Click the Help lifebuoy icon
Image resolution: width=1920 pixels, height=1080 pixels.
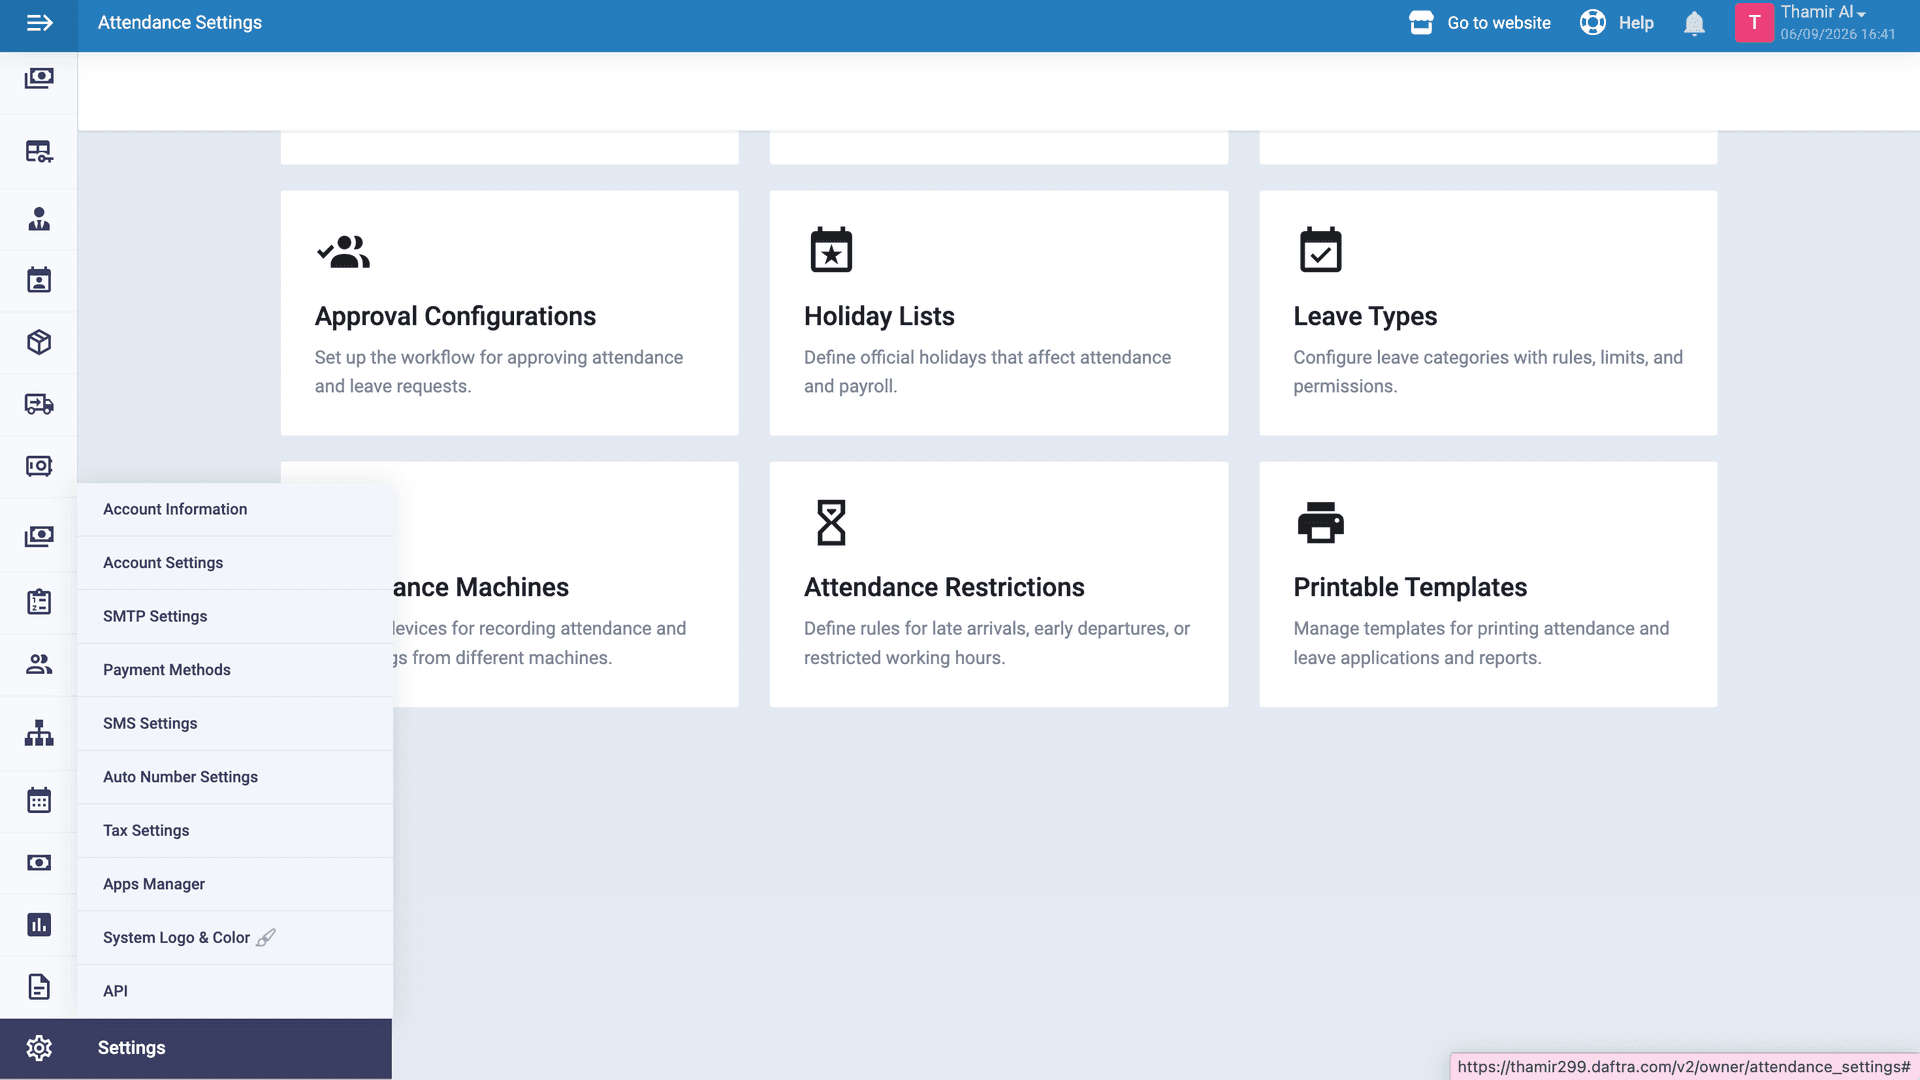[x=1593, y=22]
